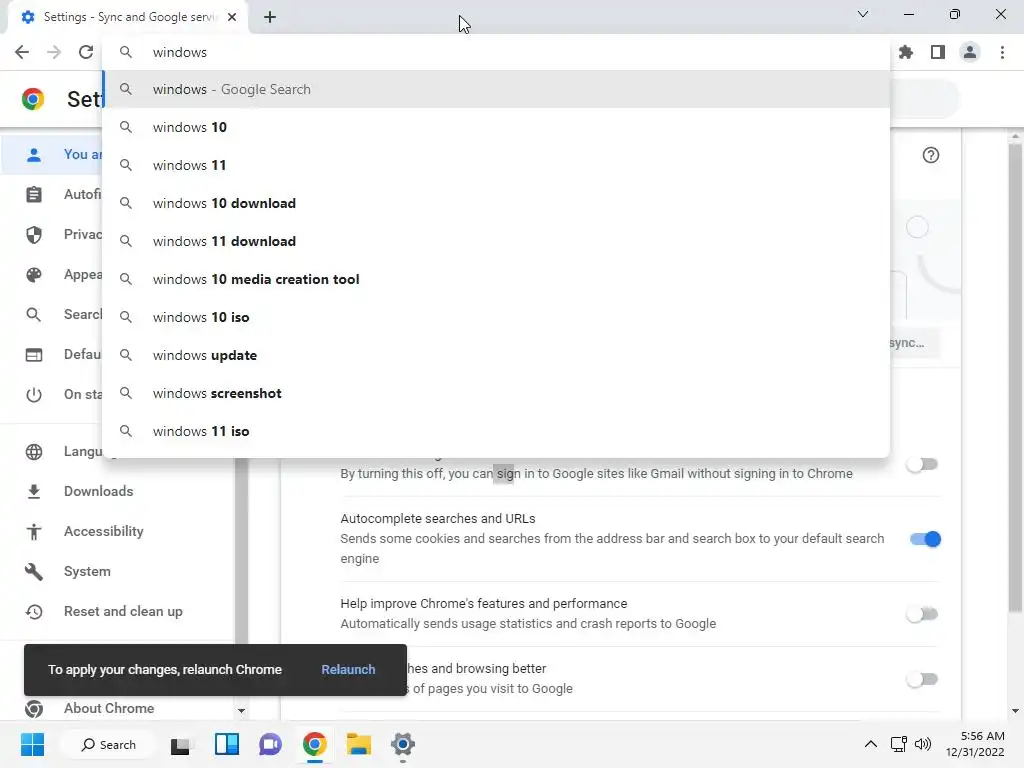
Task: Select the 'windows screenshot' suggestion
Action: click(x=496, y=393)
